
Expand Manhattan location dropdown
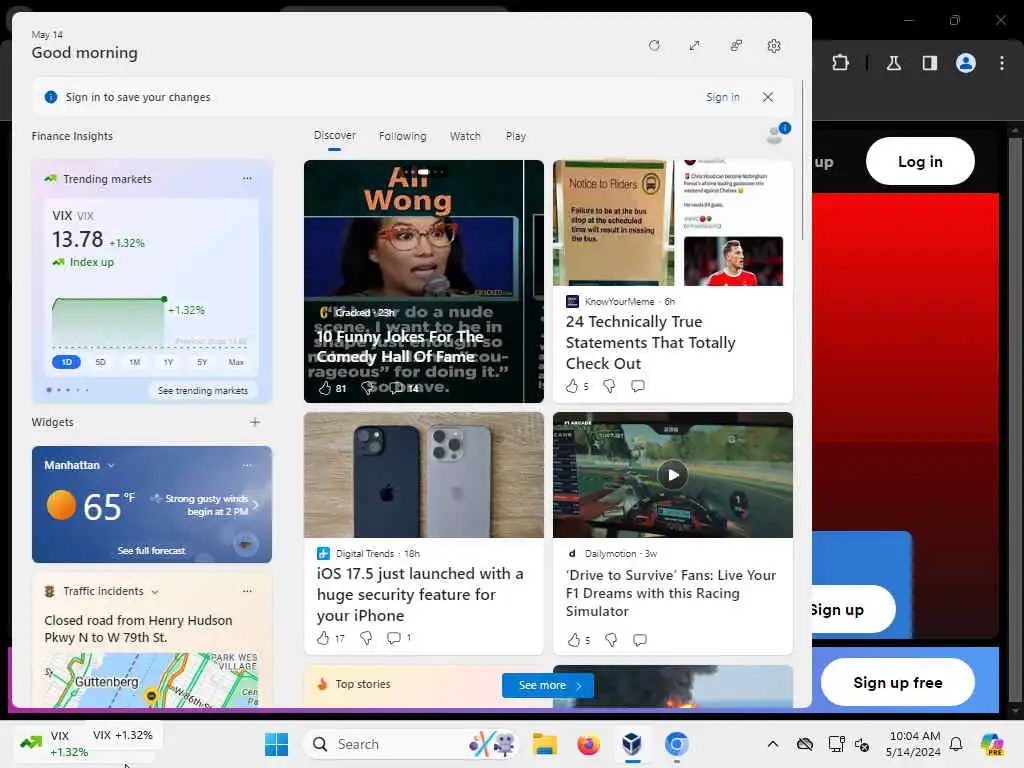click(x=111, y=466)
